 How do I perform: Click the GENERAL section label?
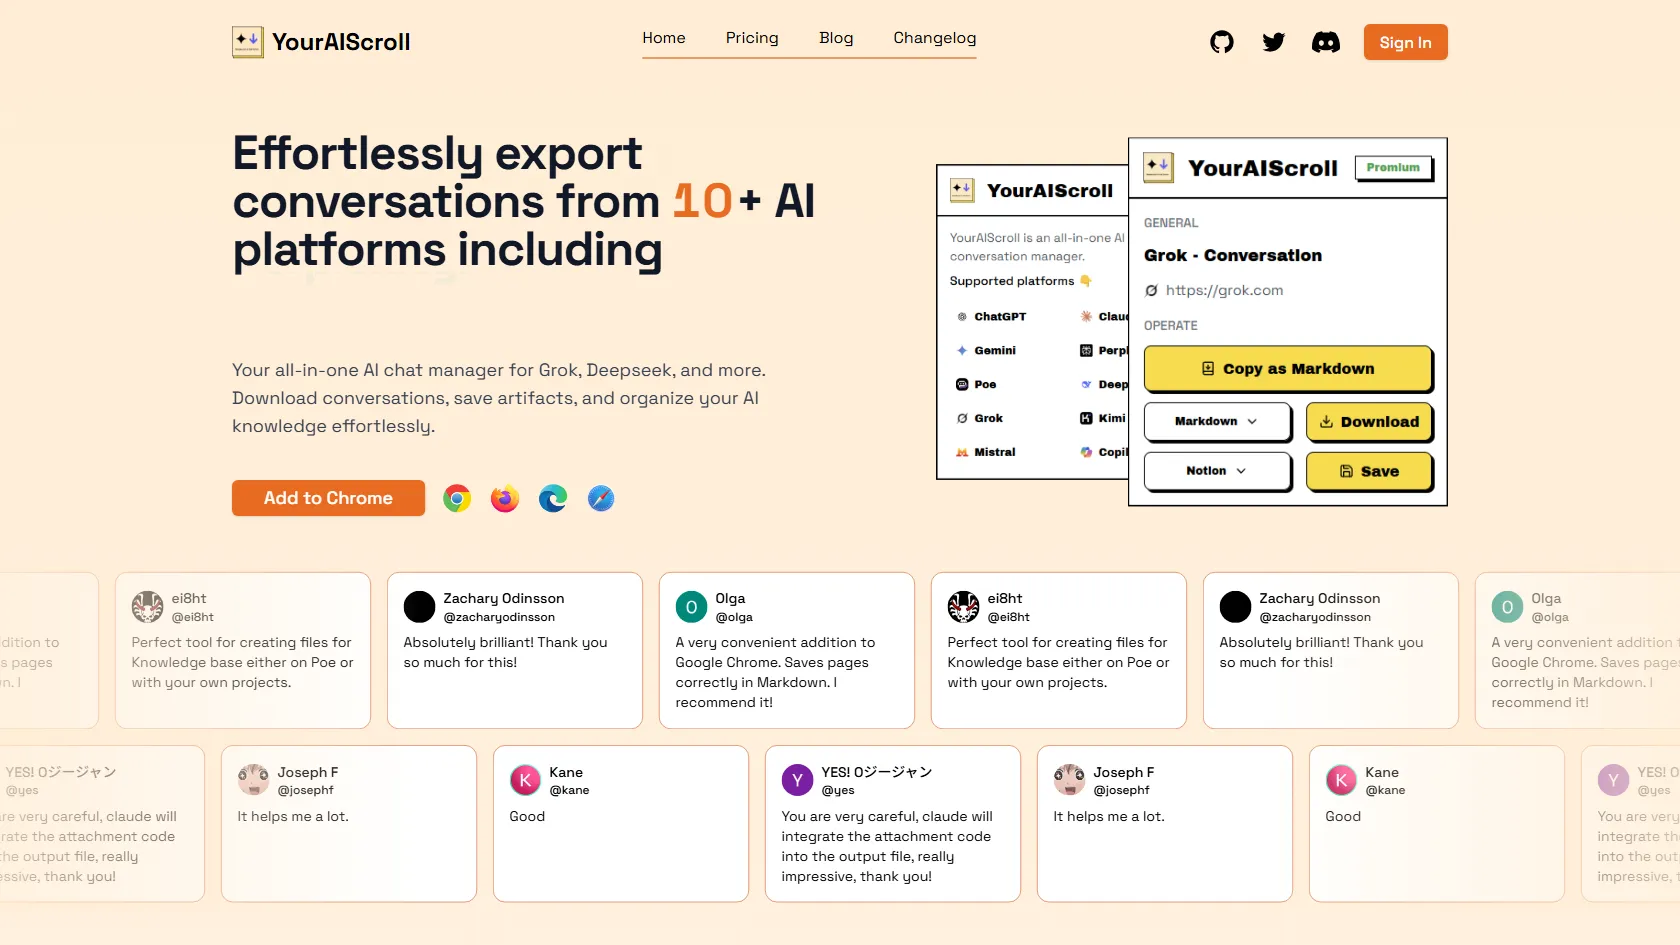[x=1171, y=223]
